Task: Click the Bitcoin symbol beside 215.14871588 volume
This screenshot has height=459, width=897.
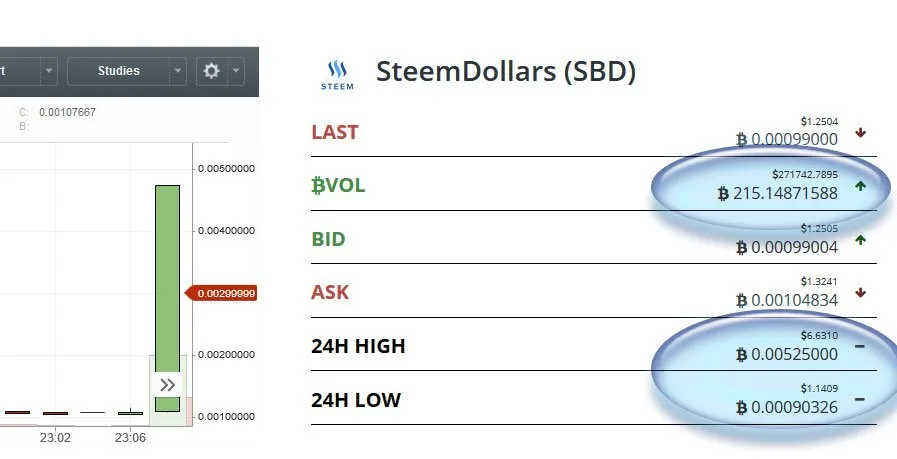Action: pos(723,193)
